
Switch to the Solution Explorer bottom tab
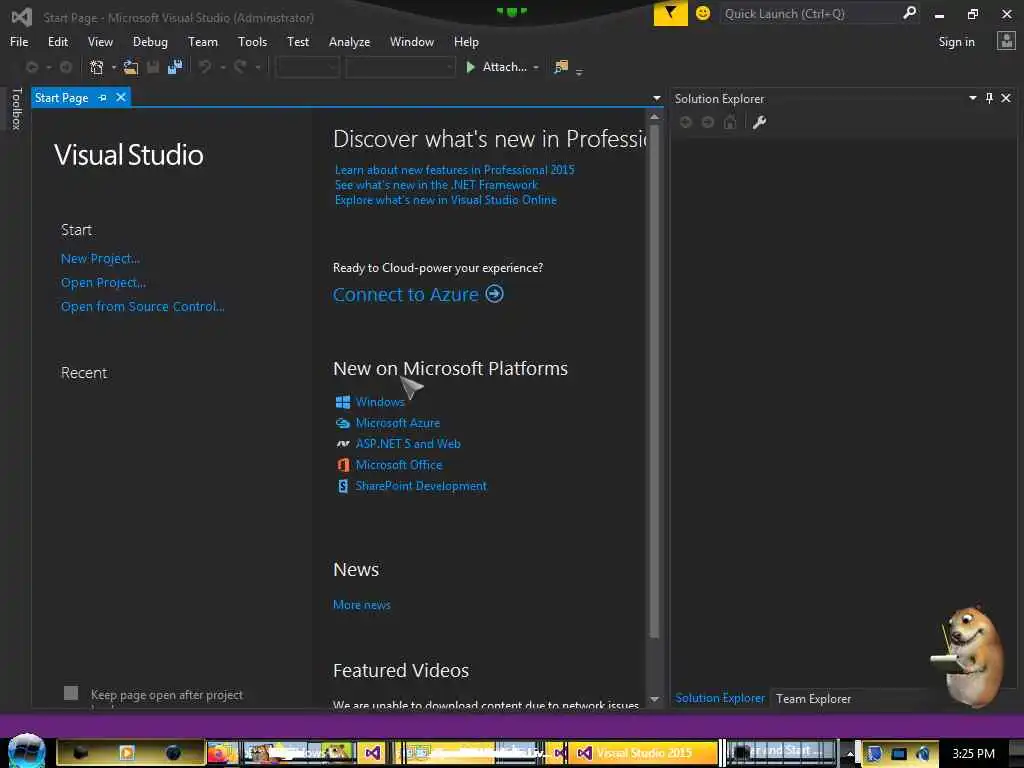(x=720, y=698)
